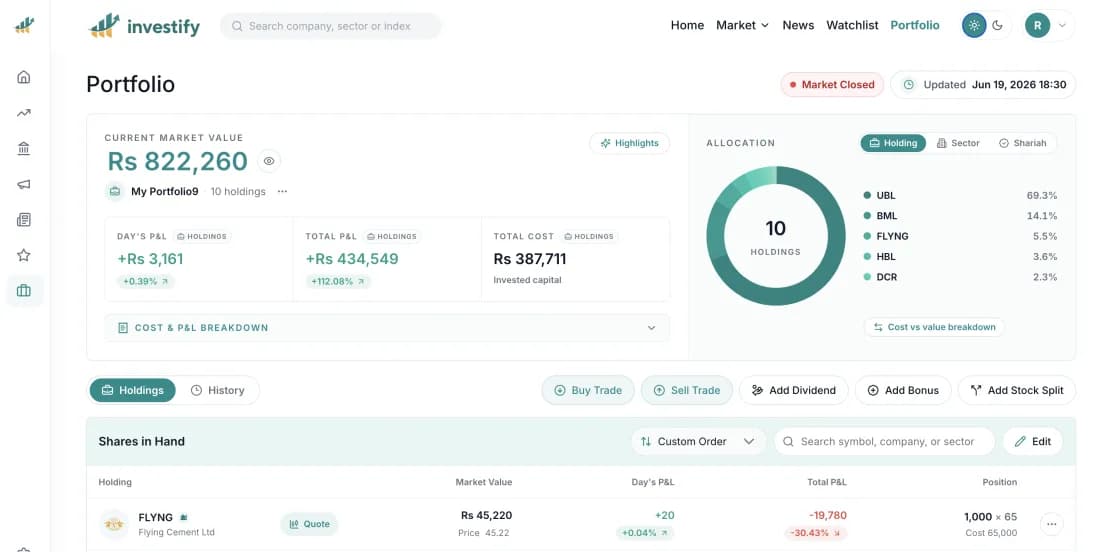
Task: Open the user account dropdown chevron
Action: coord(1062,26)
